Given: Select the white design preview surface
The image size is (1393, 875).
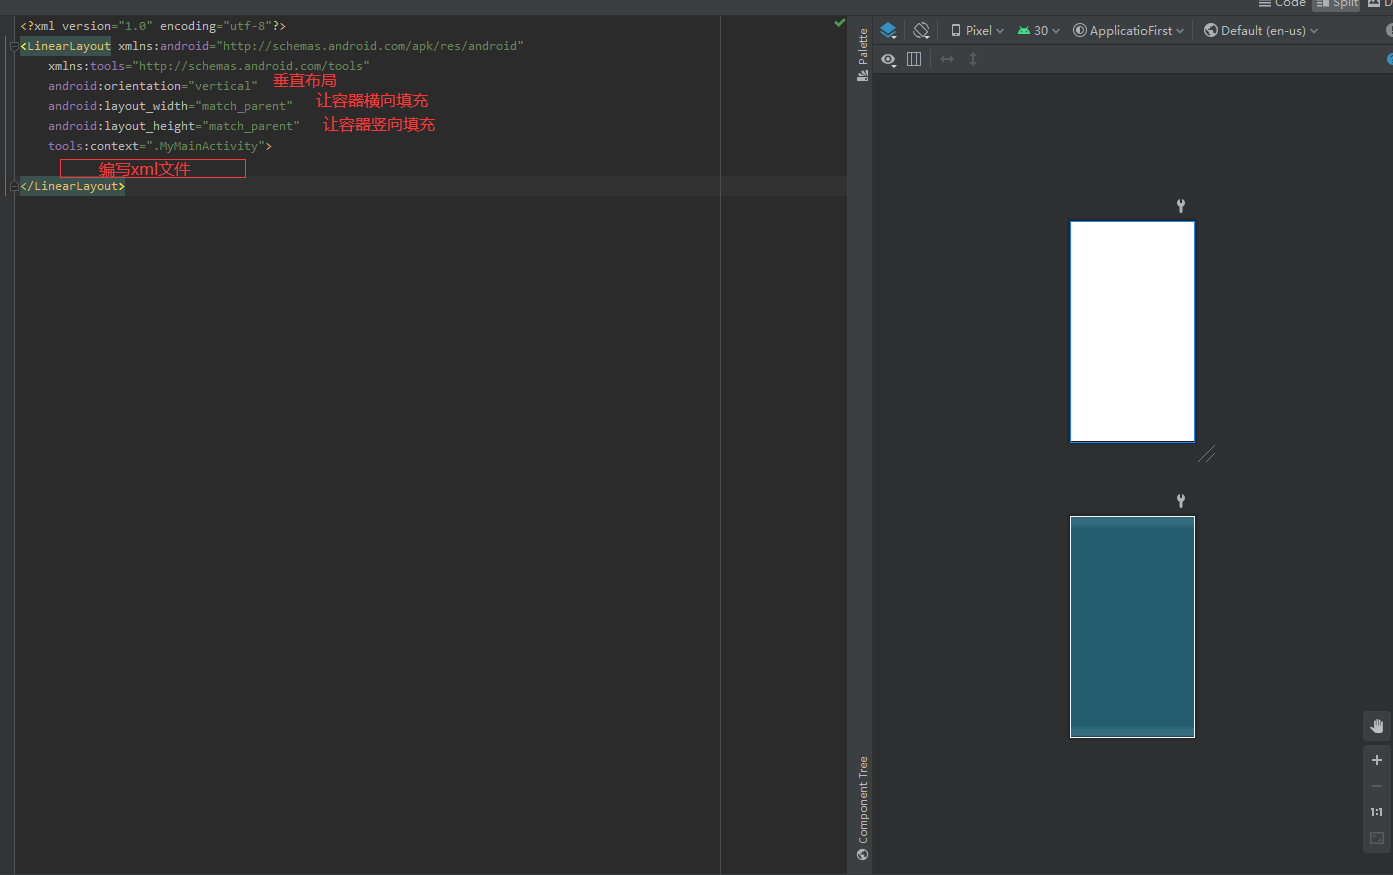Looking at the screenshot, I should (1132, 332).
